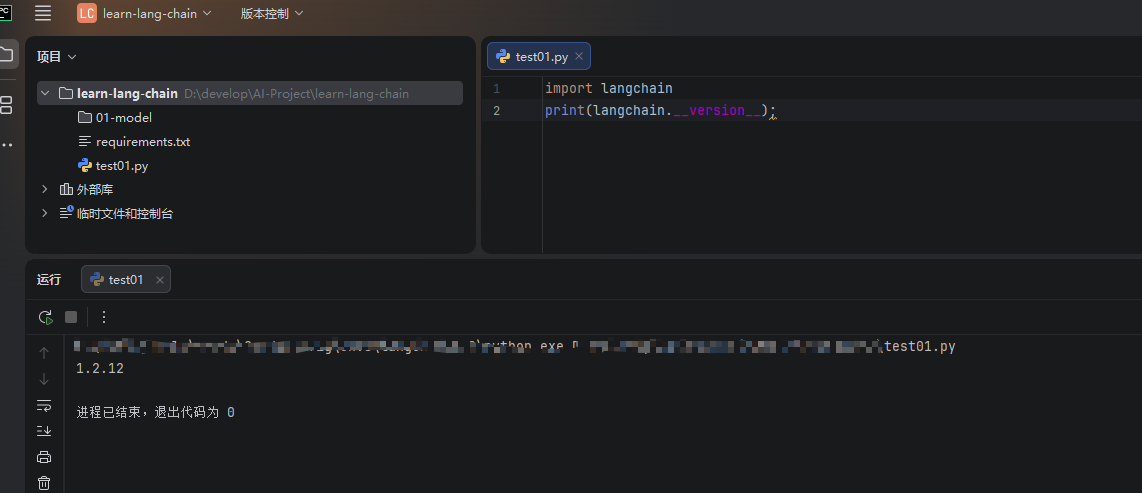Toggle the Project tool window folder icon
Image resolution: width=1142 pixels, height=493 pixels.
7,53
